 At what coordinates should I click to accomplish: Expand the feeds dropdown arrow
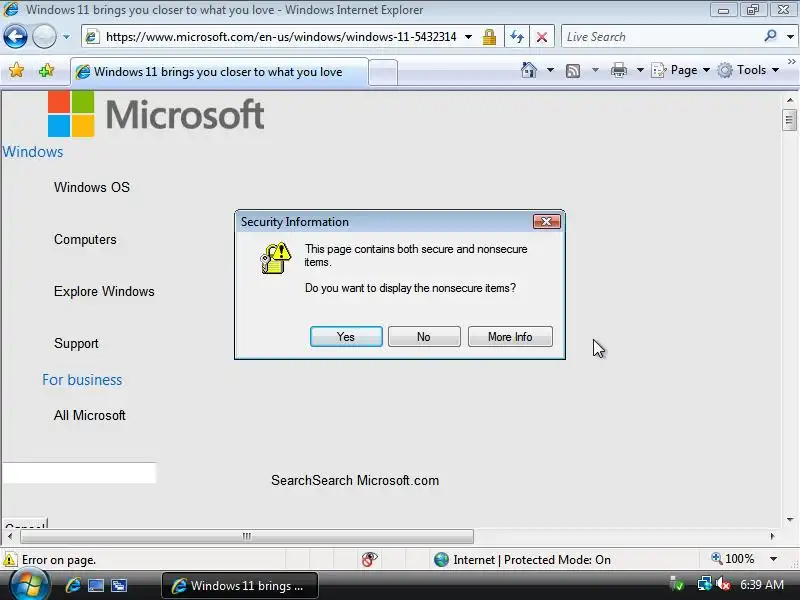click(x=595, y=70)
